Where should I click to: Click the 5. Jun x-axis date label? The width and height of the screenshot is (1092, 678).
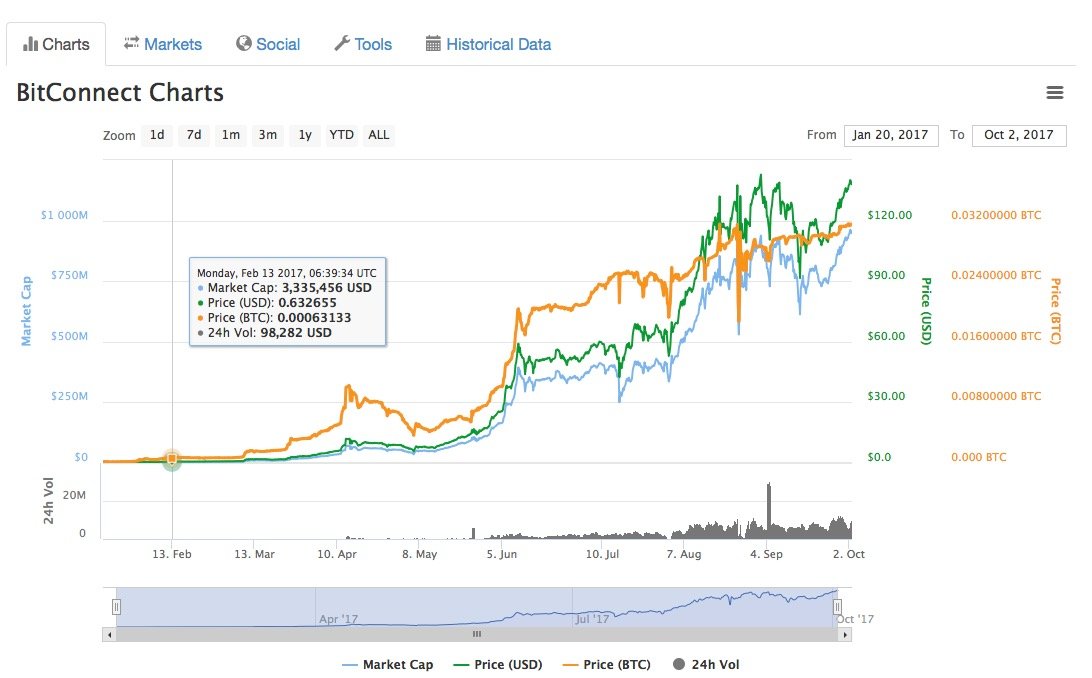coord(501,554)
